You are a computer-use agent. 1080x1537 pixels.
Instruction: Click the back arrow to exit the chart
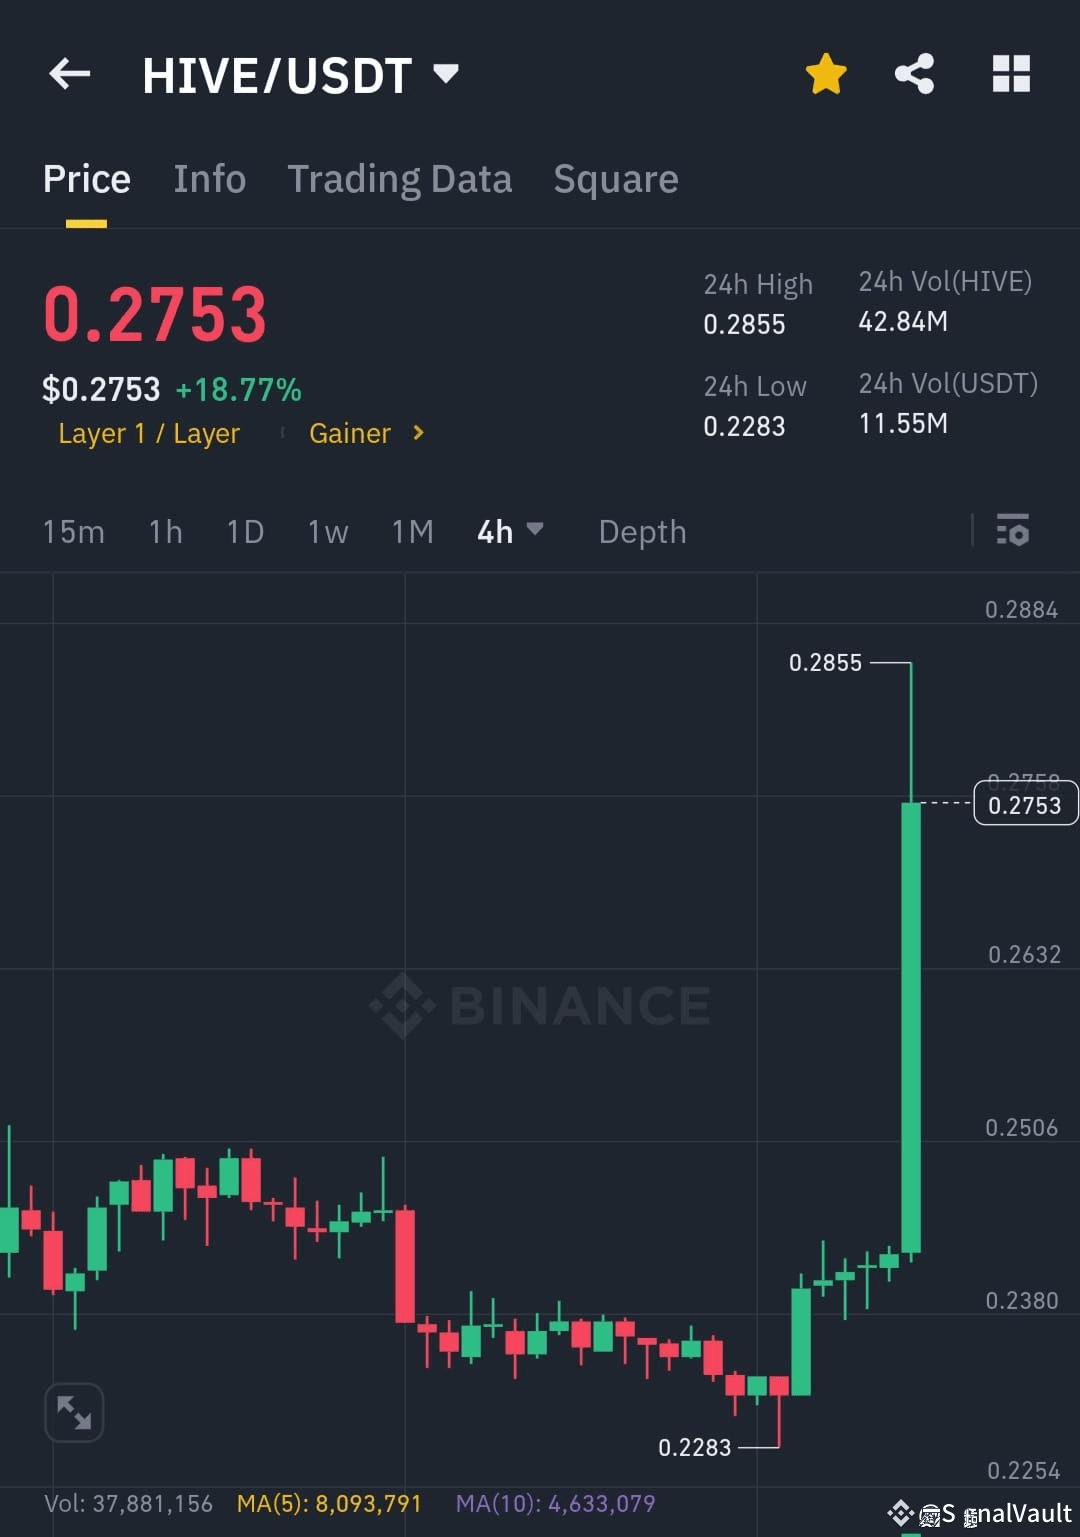[68, 73]
